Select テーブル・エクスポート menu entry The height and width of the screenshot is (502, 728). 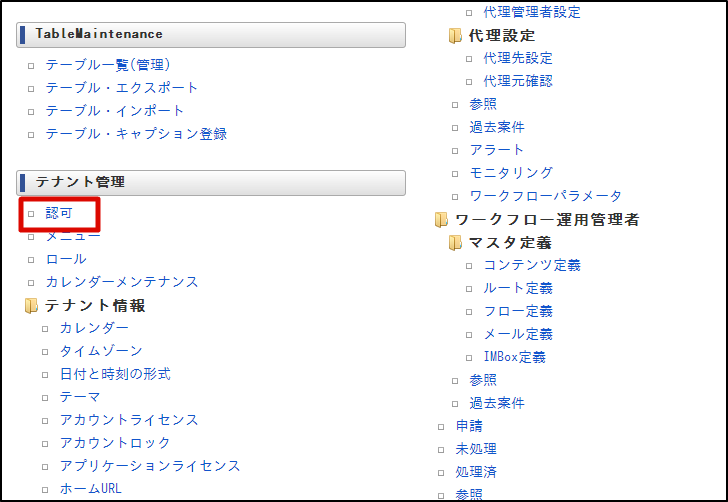click(x=122, y=88)
